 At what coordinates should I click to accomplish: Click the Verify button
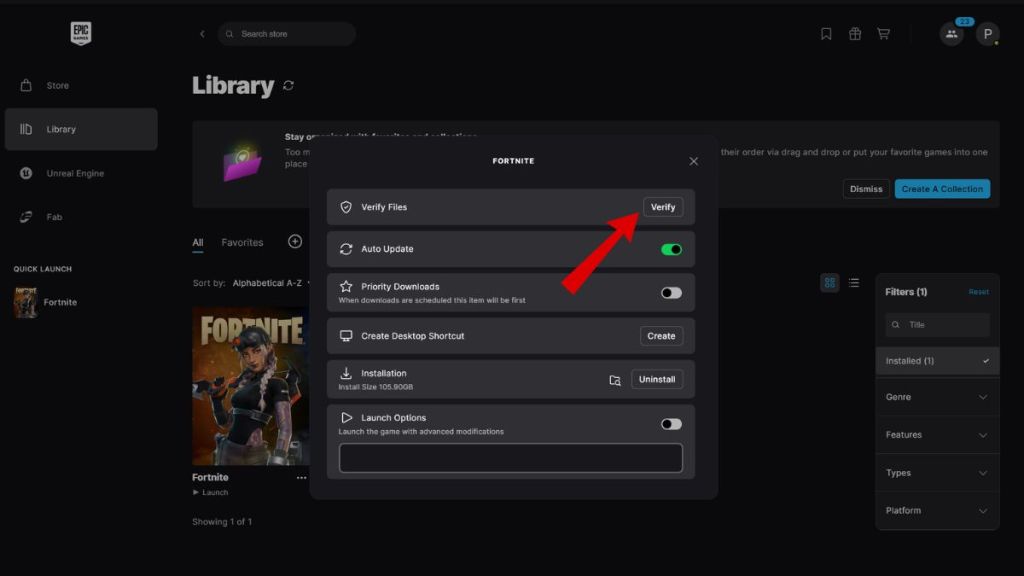coord(663,207)
